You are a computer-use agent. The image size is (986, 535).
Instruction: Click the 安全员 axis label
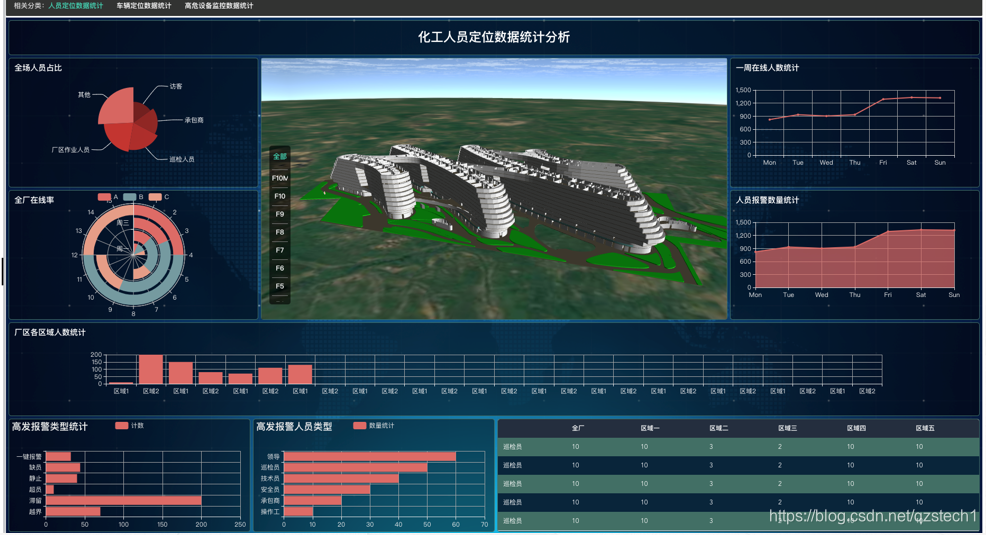[x=270, y=490]
